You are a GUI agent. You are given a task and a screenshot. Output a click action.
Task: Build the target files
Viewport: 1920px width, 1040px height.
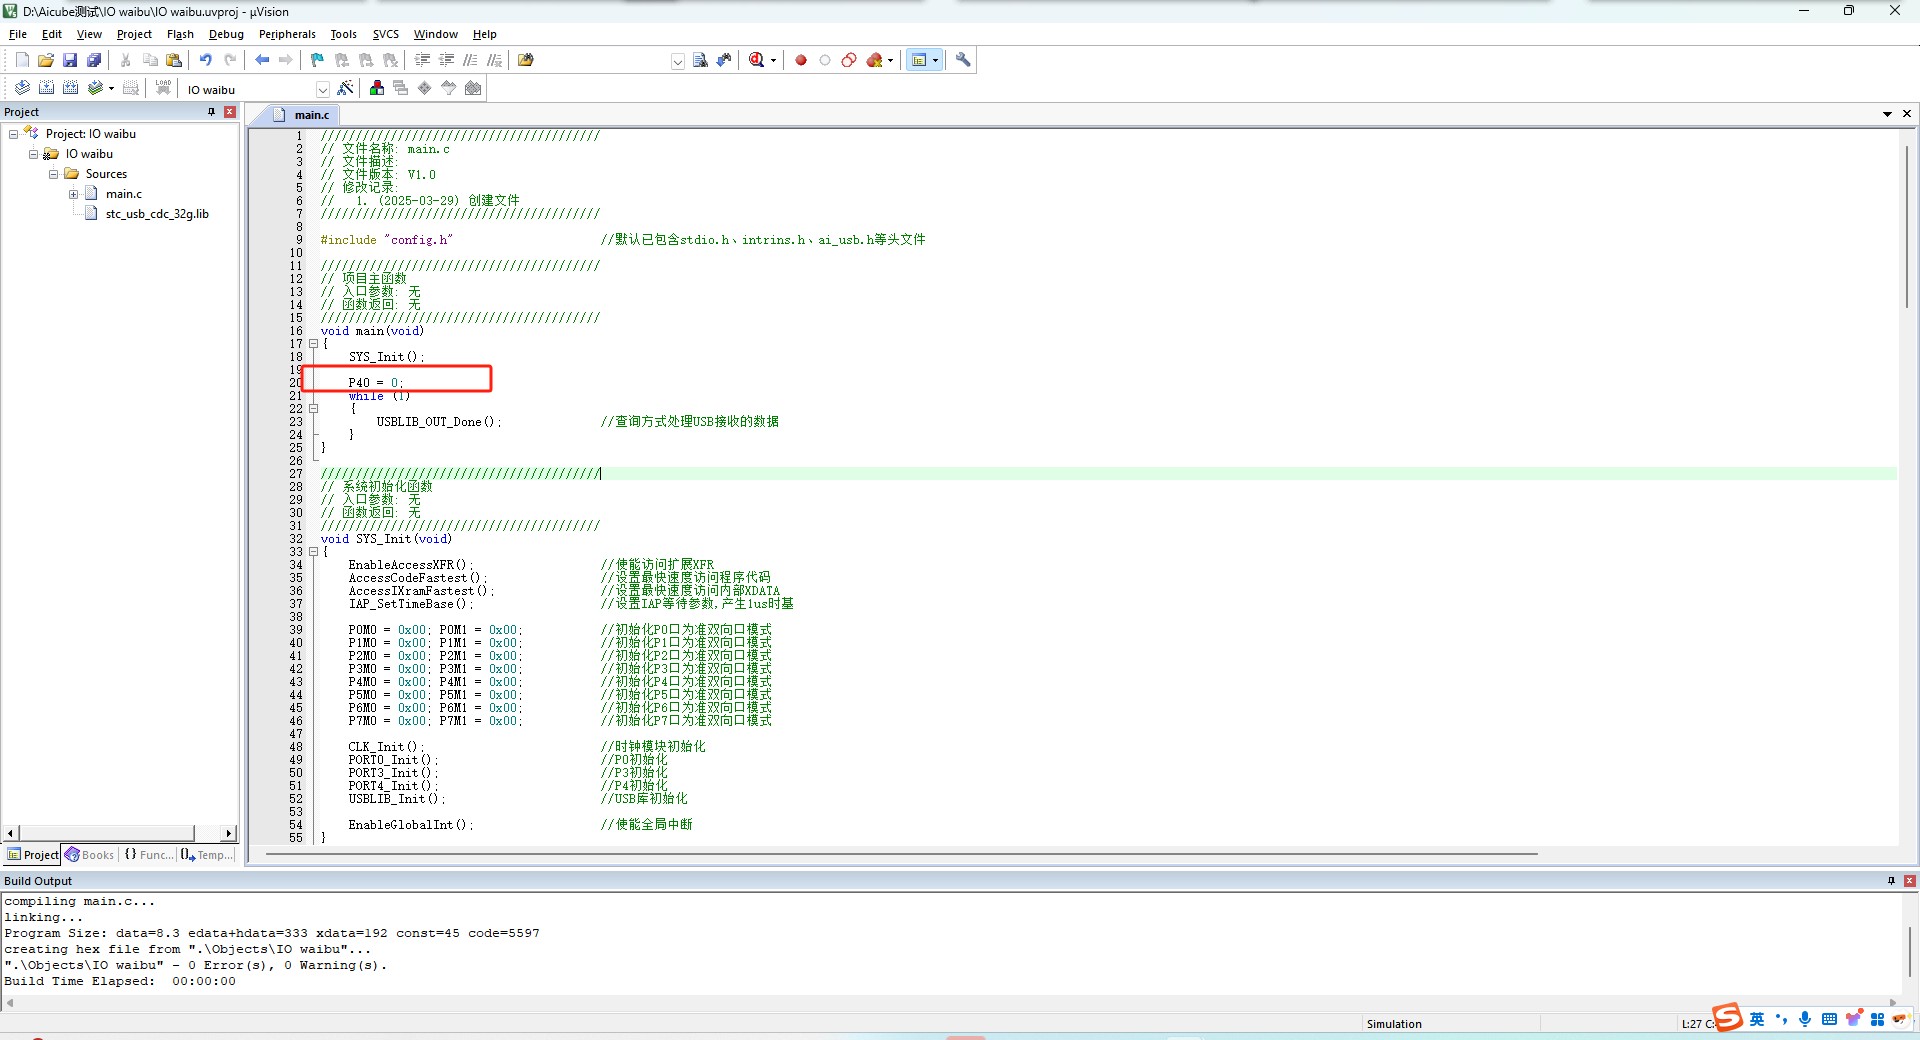[x=46, y=88]
